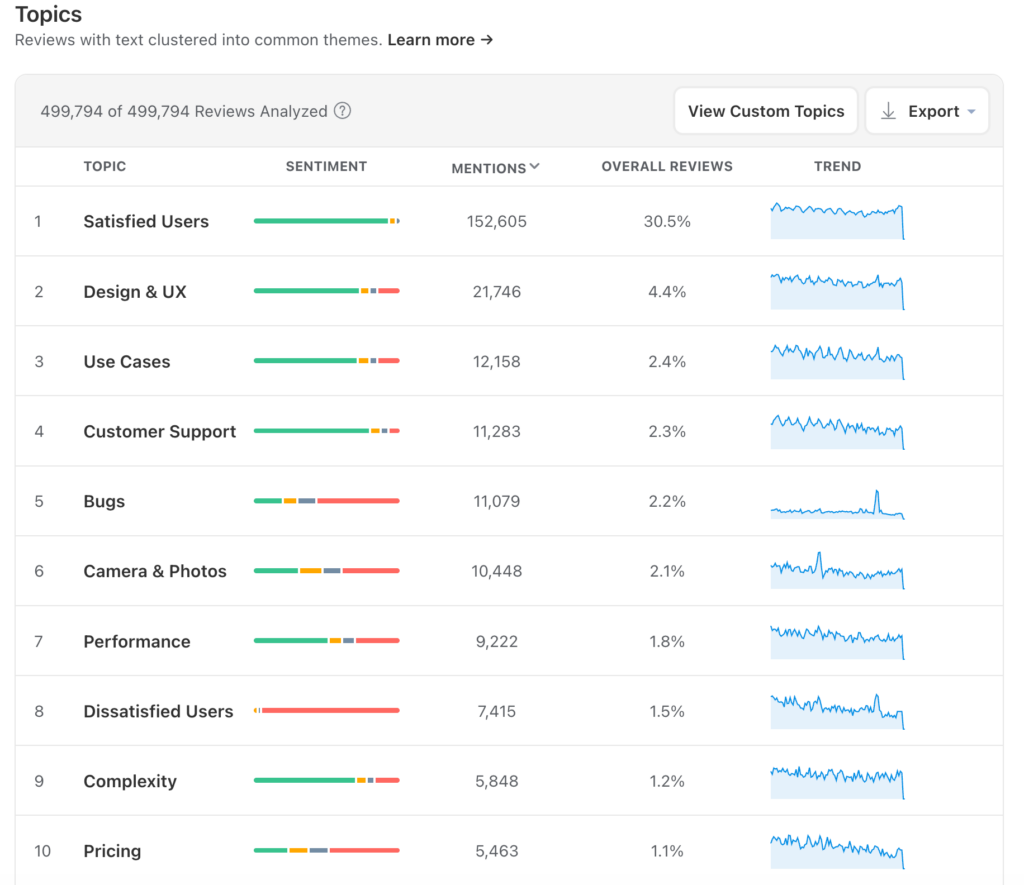Click the Camera & Photos trend sparkline
1024x885 pixels.
[837, 572]
